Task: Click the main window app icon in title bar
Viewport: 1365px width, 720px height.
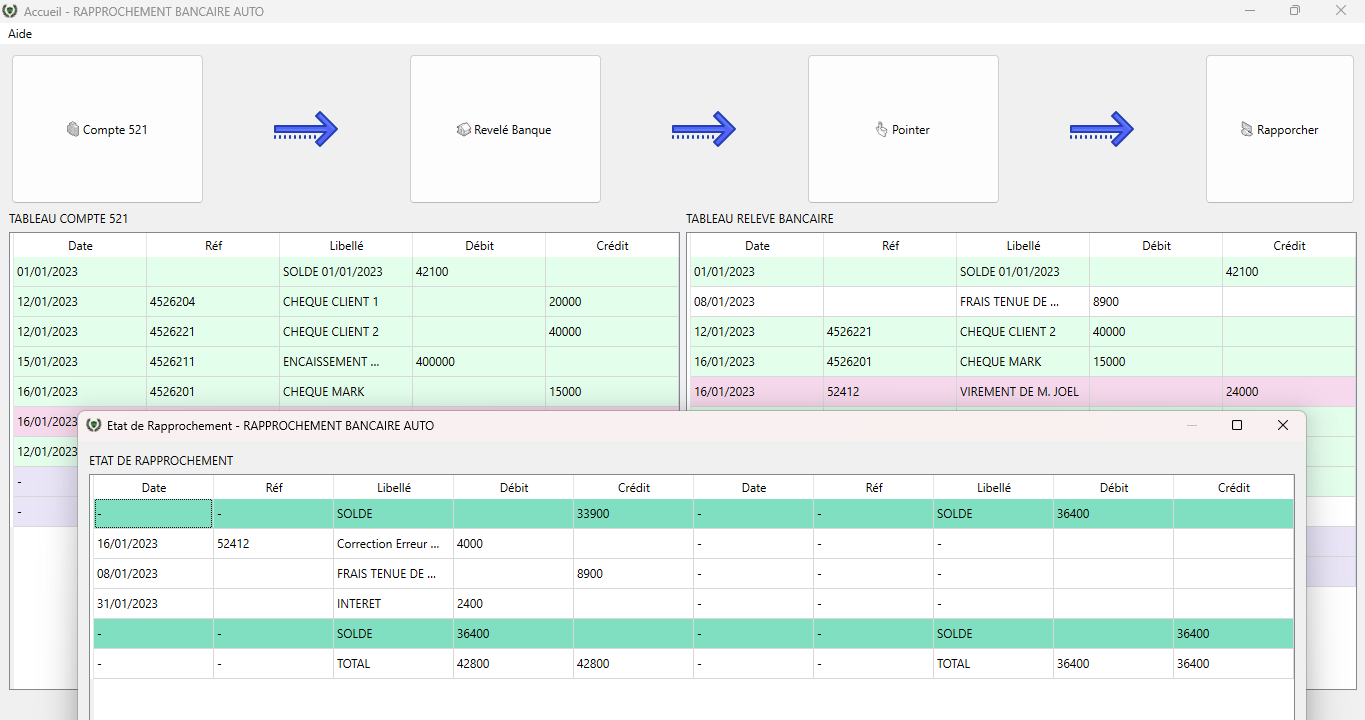Action: coord(12,11)
